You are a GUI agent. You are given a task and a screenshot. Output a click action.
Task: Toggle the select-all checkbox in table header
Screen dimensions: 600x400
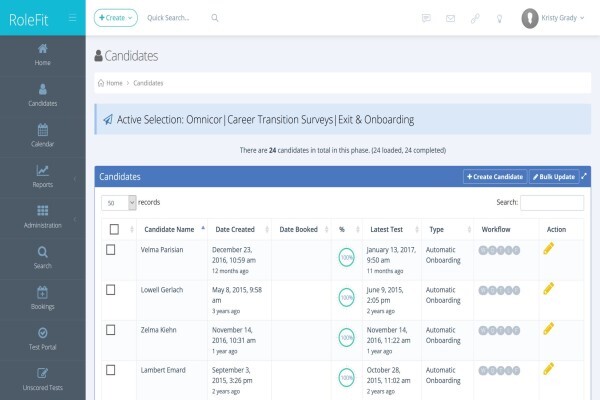pos(114,229)
